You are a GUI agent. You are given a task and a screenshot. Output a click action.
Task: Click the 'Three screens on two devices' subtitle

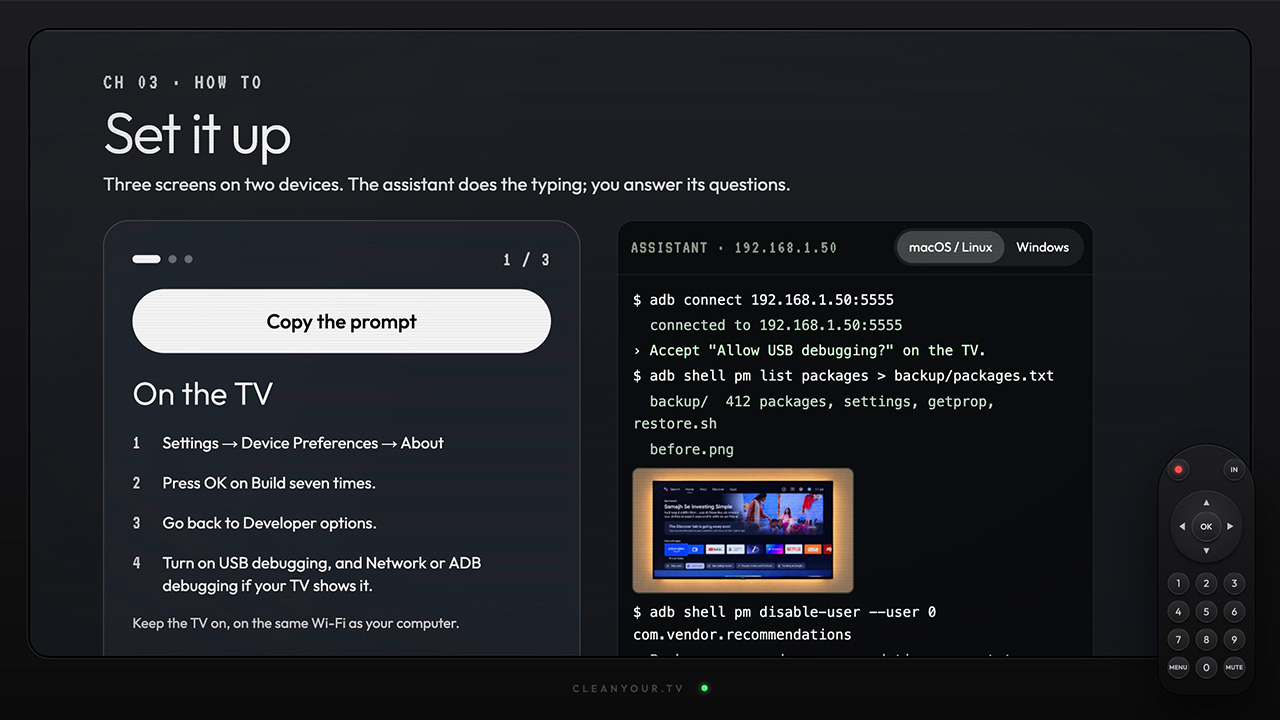pyautogui.click(x=447, y=185)
